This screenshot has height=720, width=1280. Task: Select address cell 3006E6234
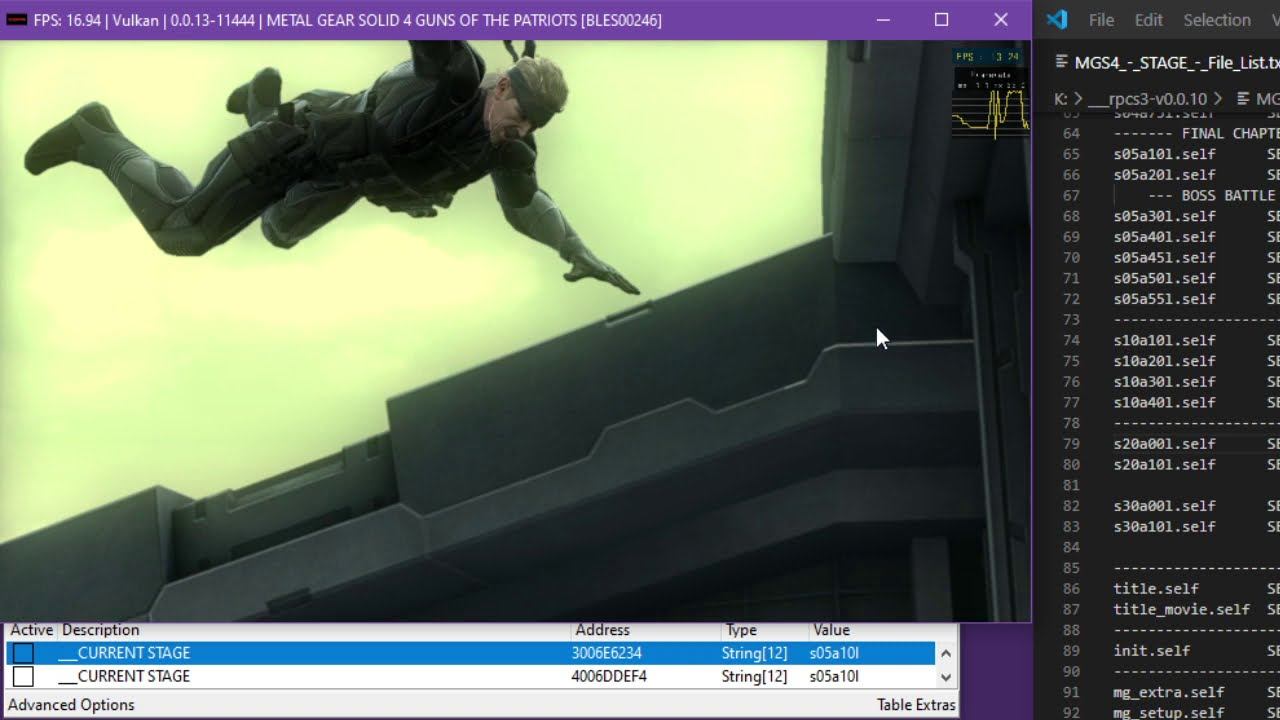[x=606, y=653]
